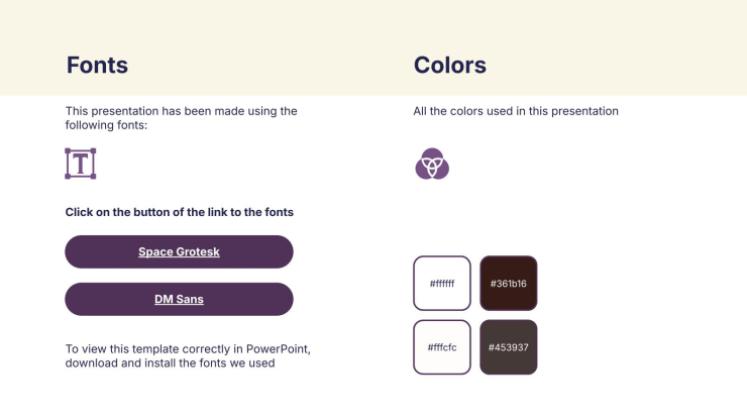
Task: Click the empty white area below DM Sans paragraph
Action: (x=180, y=395)
